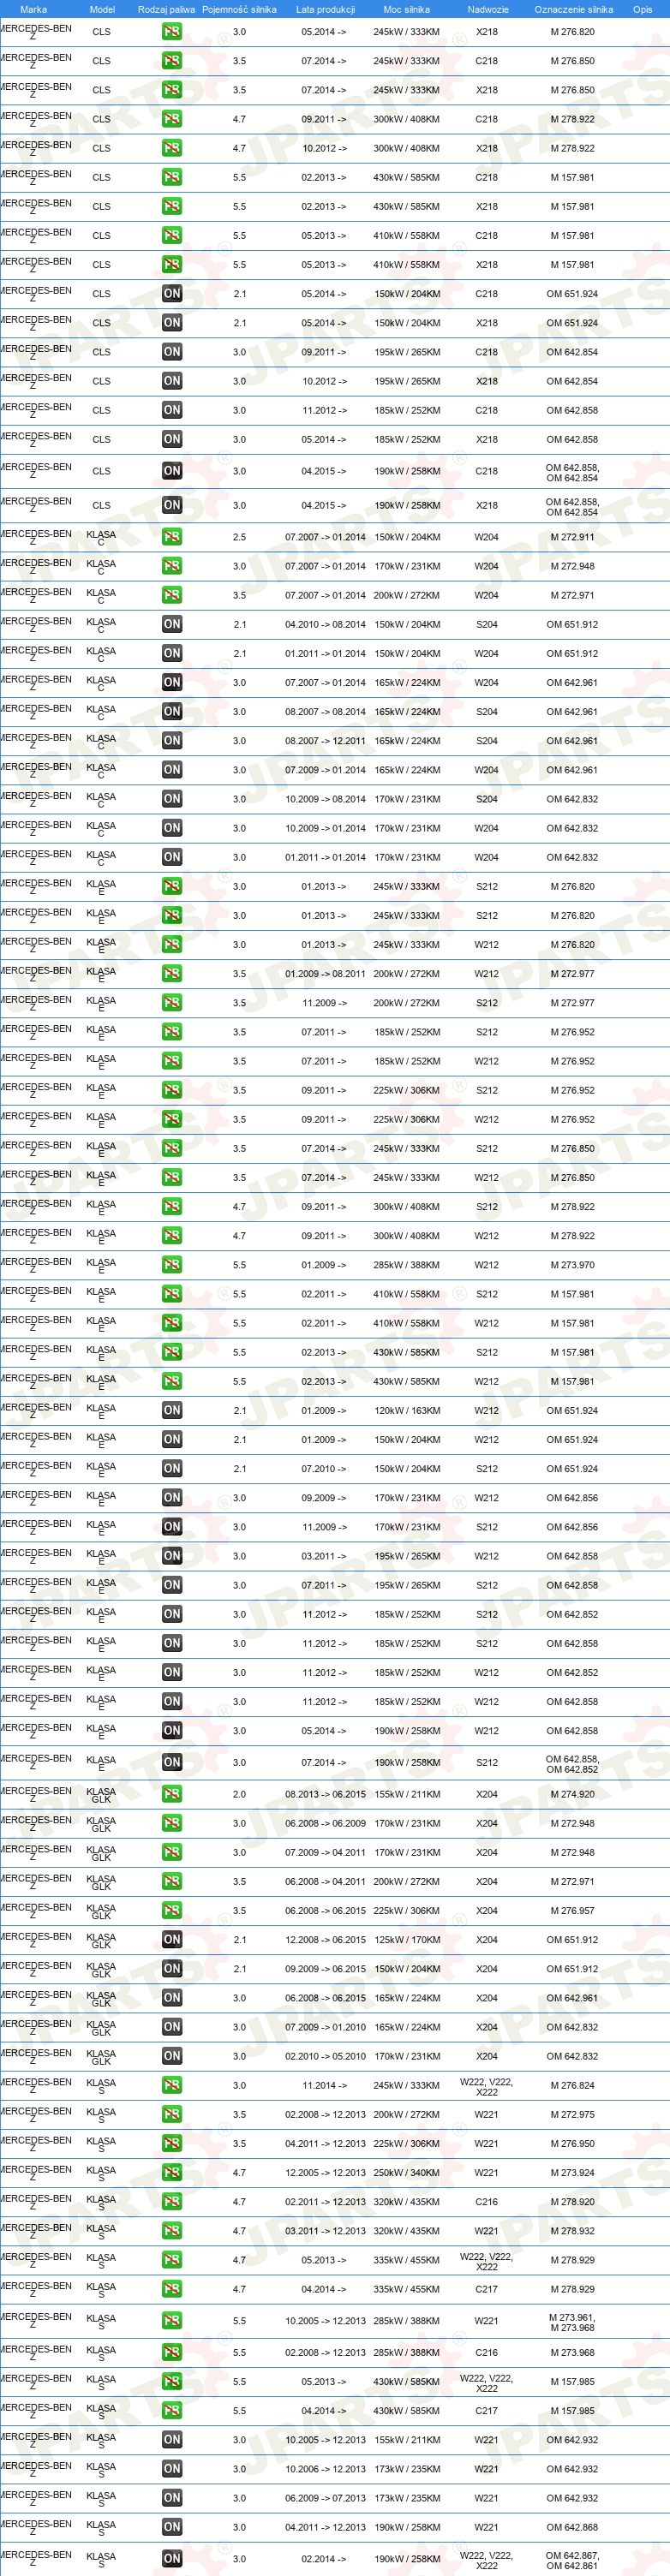Click the petrol icon in the M 273.961, M 273.968 row

coord(172,2320)
